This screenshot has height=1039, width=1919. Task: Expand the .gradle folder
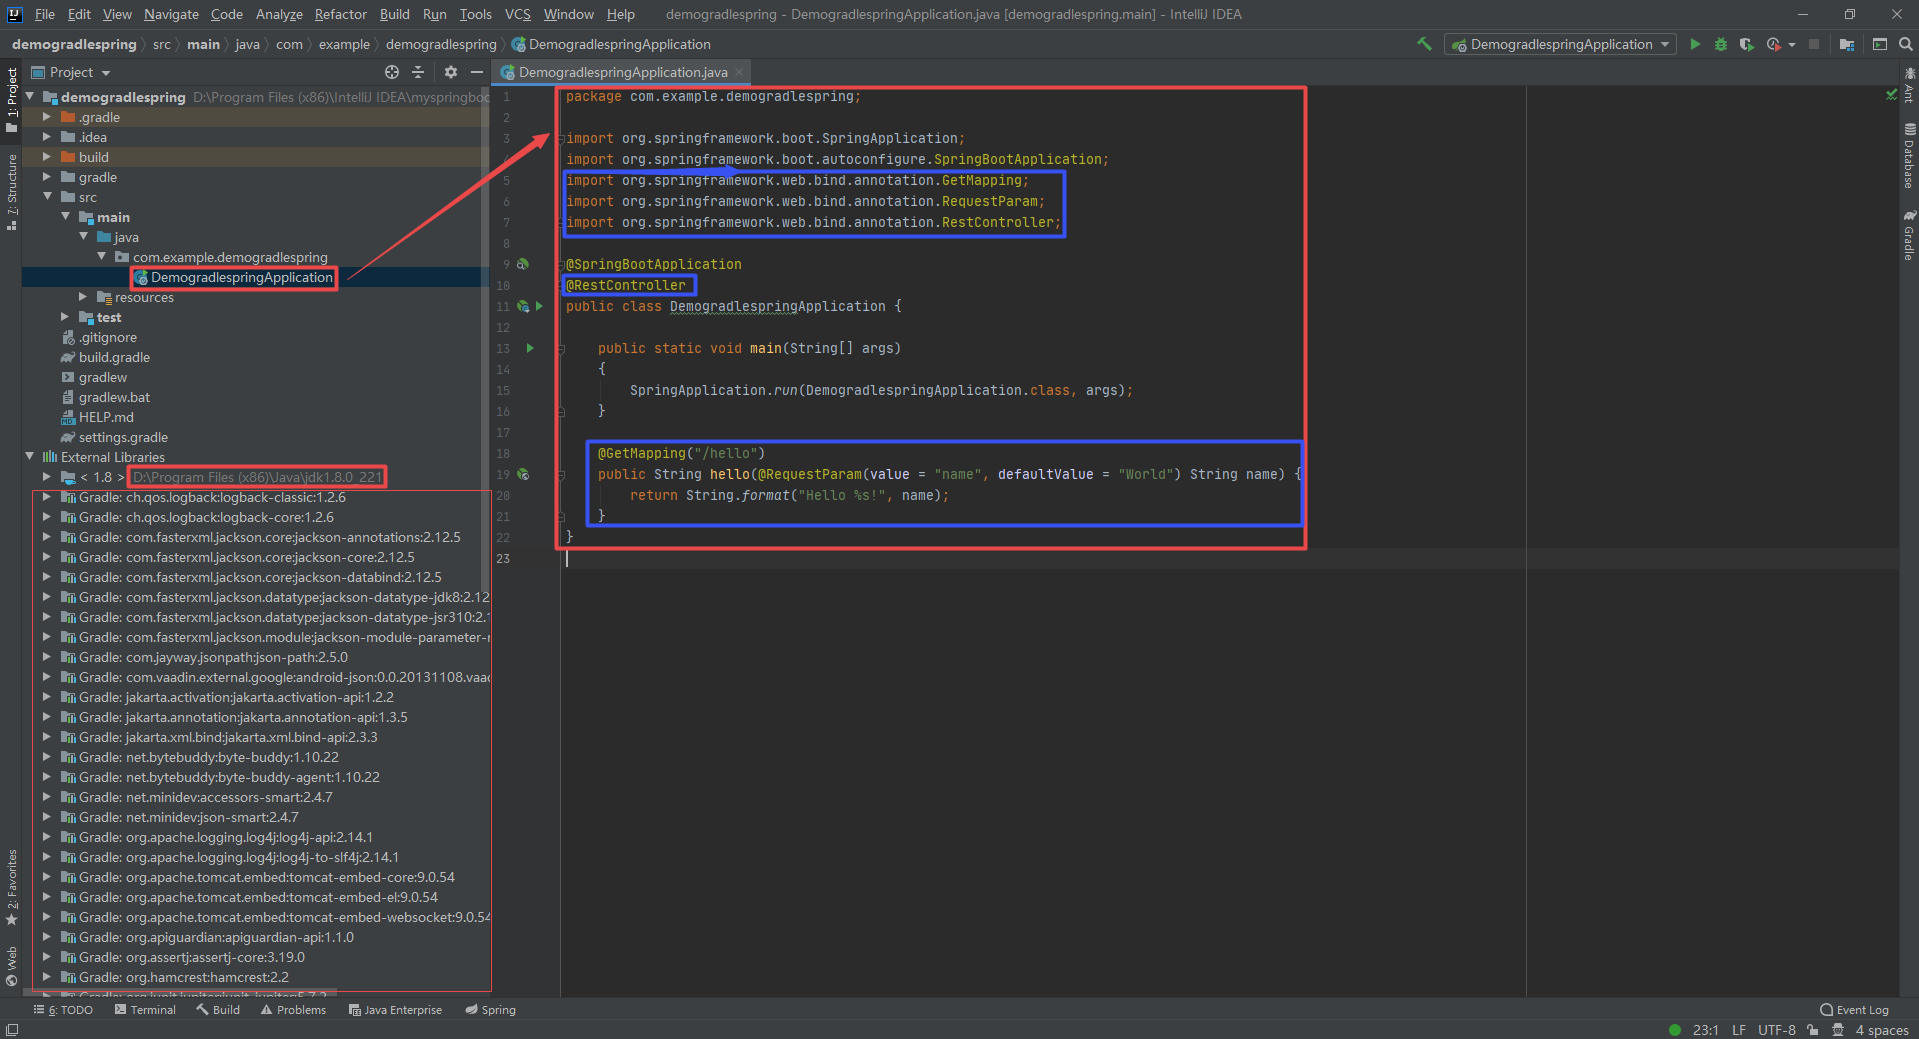pyautogui.click(x=47, y=117)
